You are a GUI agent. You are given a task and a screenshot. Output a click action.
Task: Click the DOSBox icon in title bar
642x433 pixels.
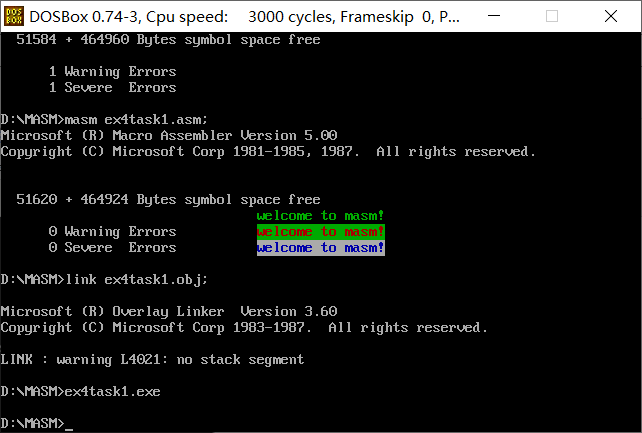tap(14, 16)
